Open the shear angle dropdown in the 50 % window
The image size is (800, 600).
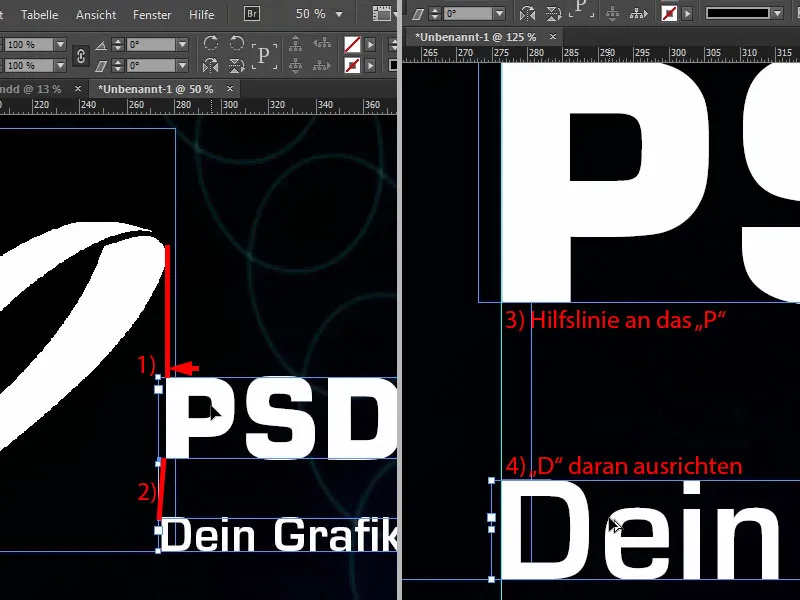(x=182, y=66)
